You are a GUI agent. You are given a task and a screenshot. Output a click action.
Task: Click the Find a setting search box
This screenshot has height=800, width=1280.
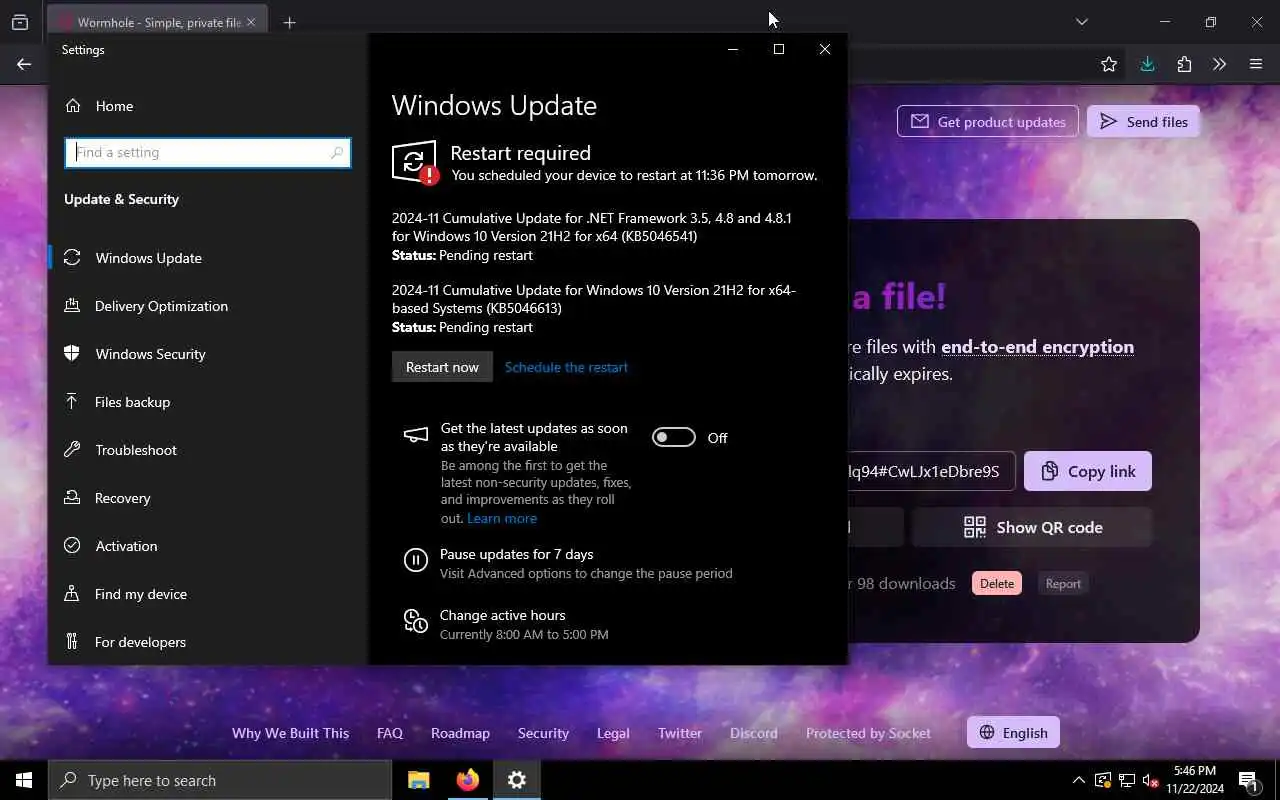pos(208,152)
